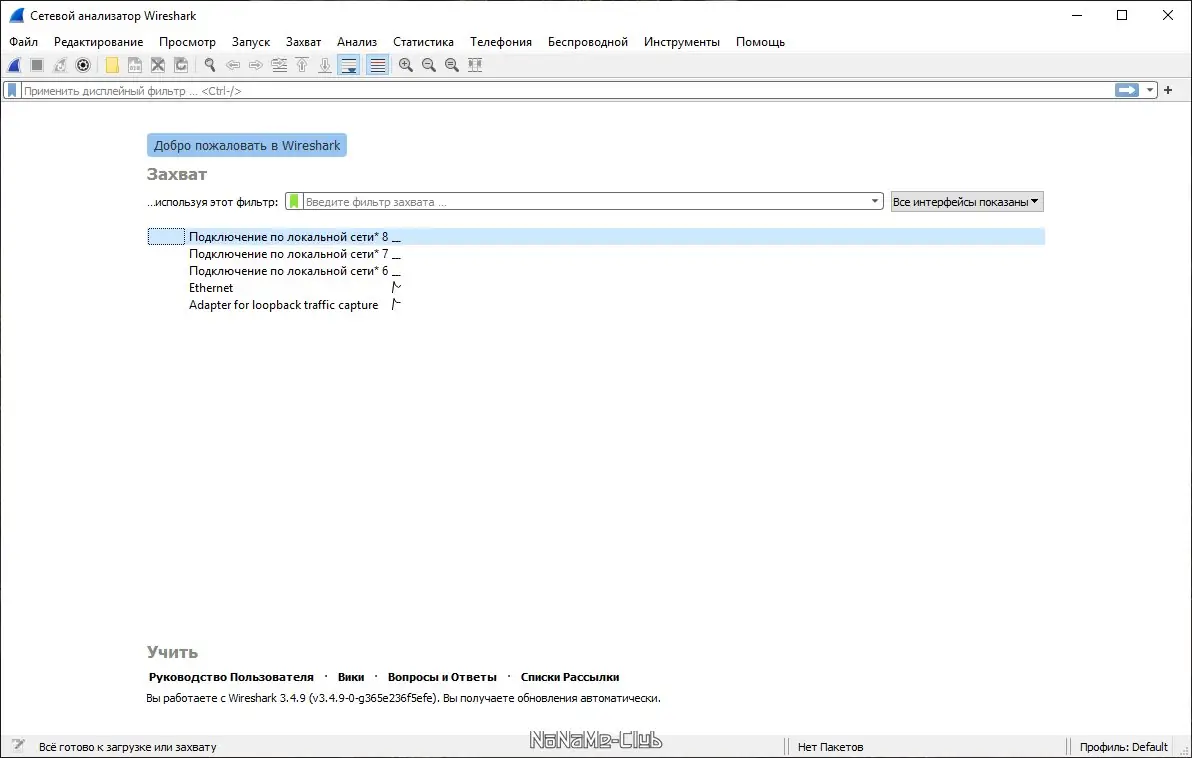Click the Zoom in magnifier with plus
1192x758 pixels.
tap(406, 65)
